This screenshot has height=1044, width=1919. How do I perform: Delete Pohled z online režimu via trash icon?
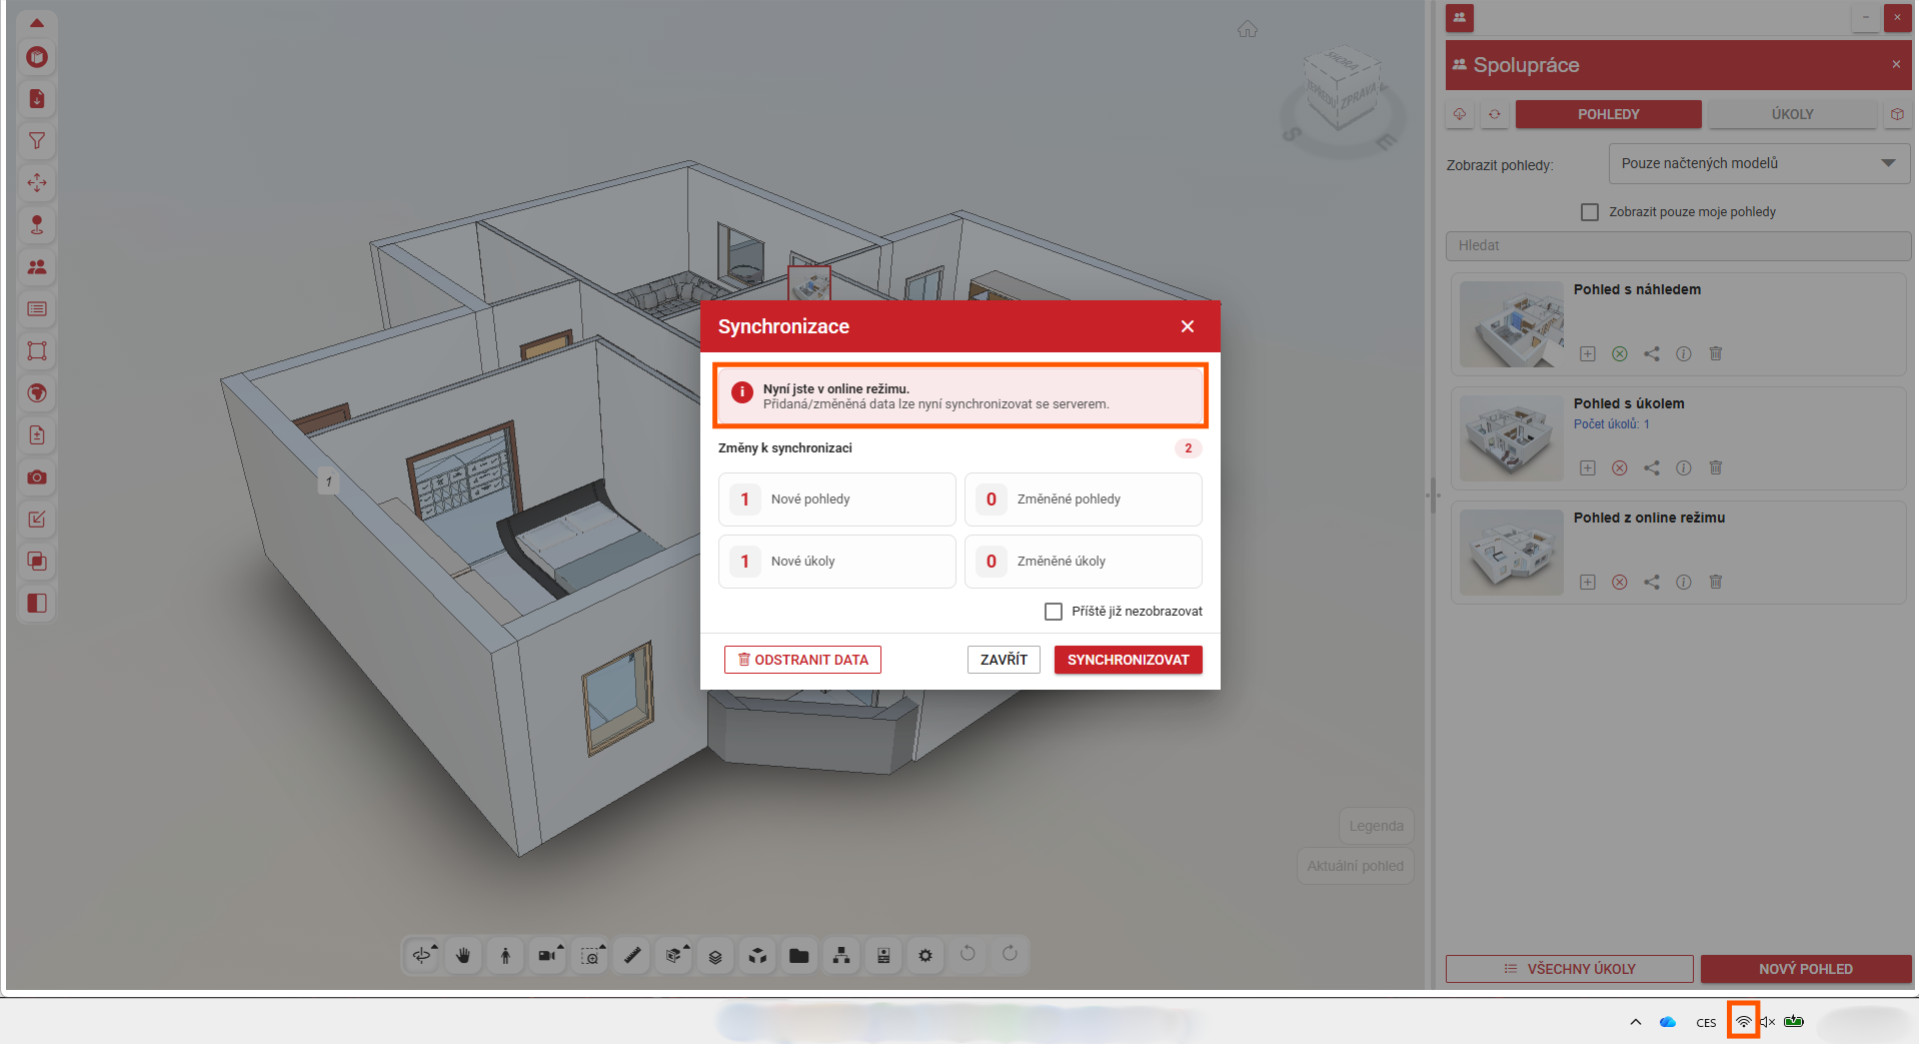coord(1715,582)
